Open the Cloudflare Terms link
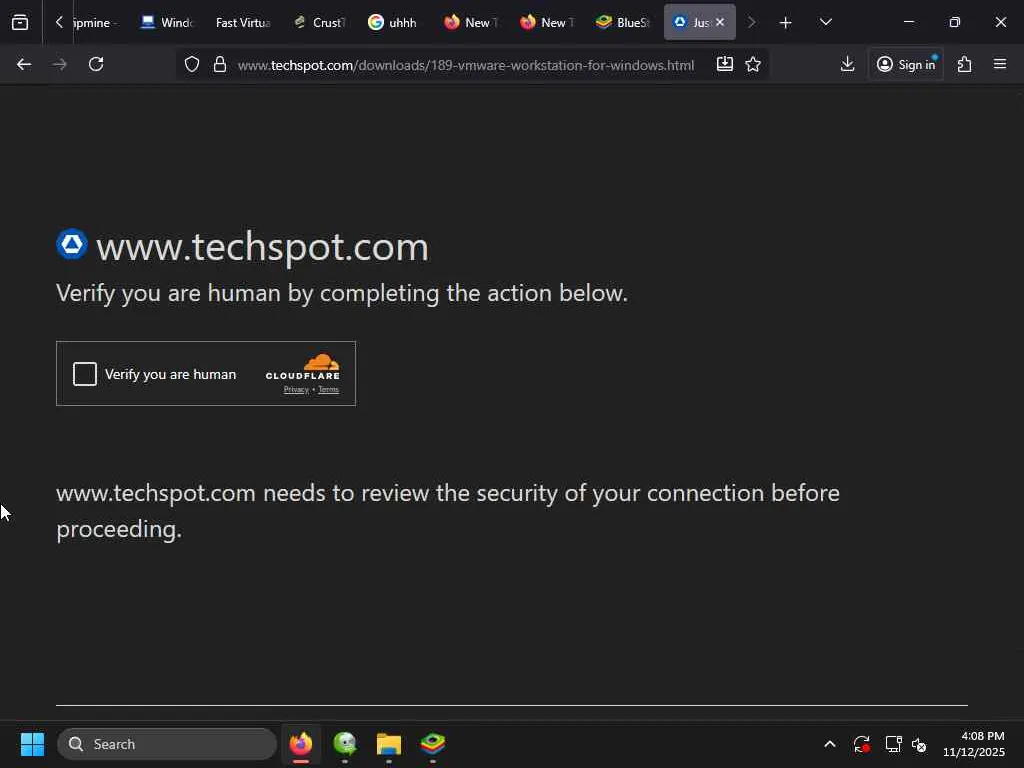The image size is (1024, 768). tap(328, 390)
